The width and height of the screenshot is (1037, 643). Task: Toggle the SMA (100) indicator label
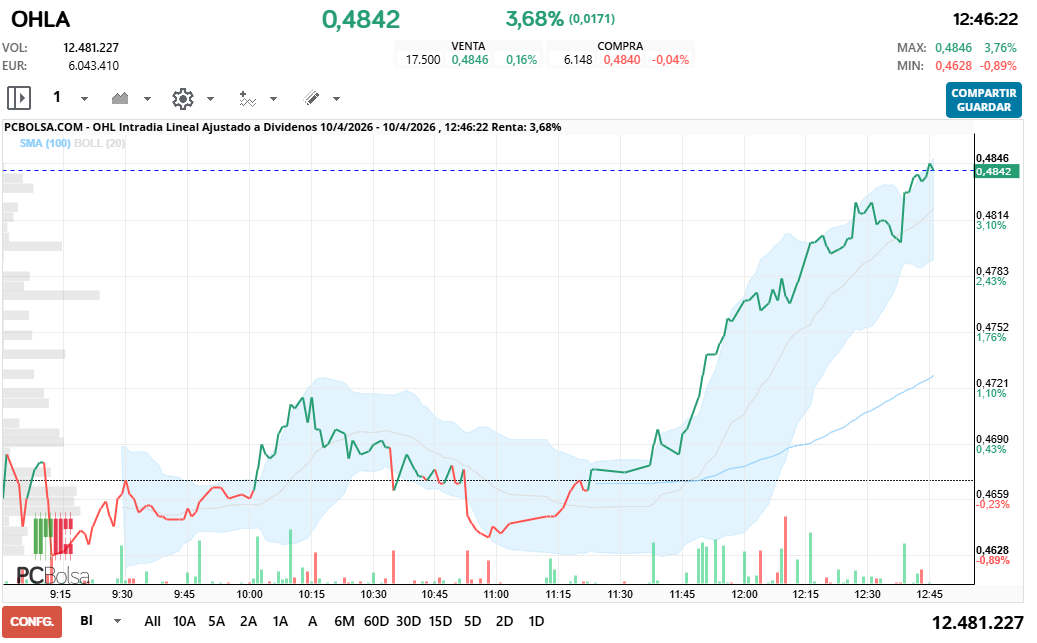tap(45, 143)
